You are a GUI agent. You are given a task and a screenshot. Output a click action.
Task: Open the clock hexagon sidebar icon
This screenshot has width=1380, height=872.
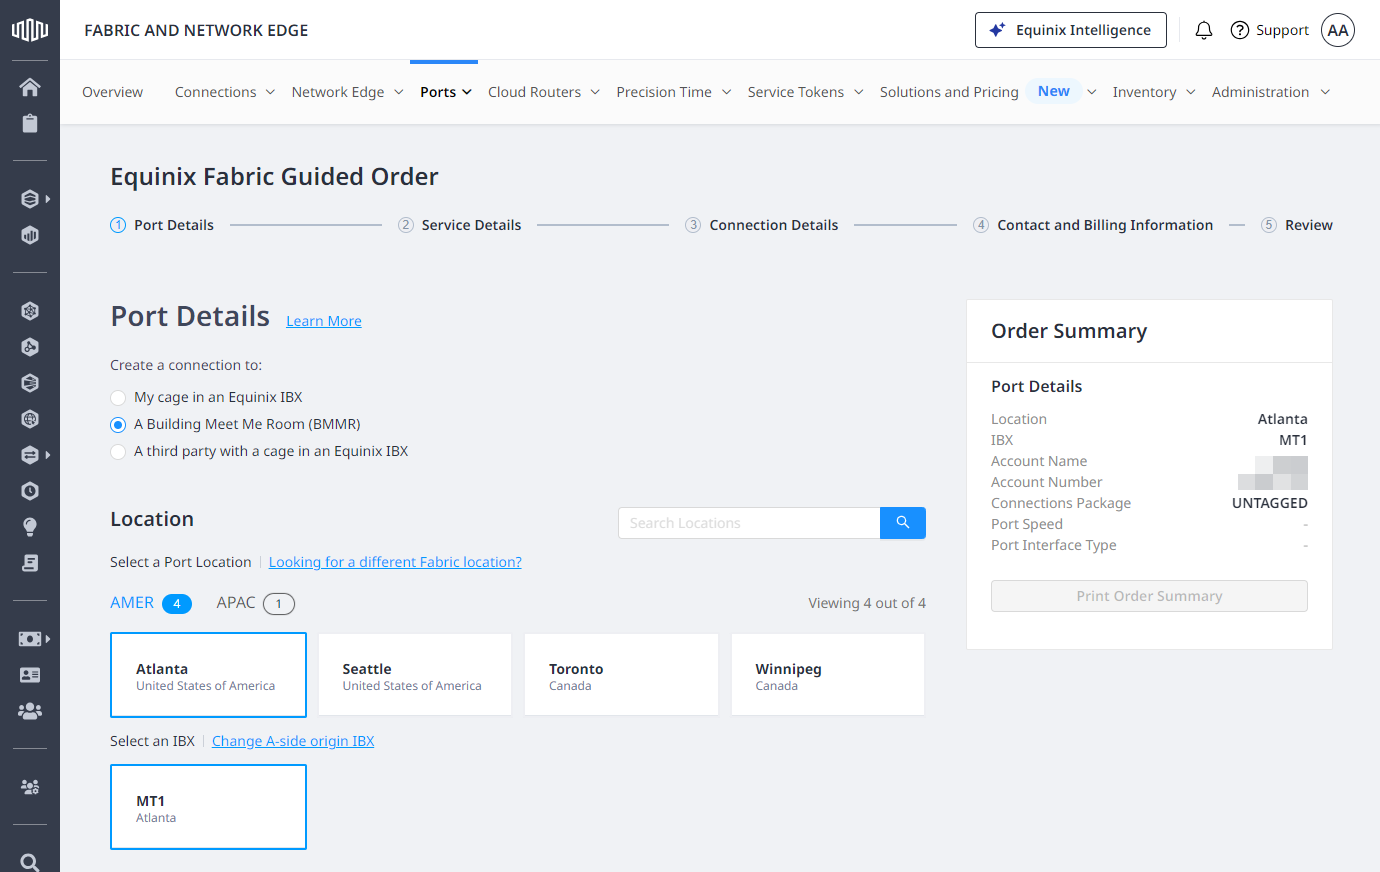pos(30,491)
